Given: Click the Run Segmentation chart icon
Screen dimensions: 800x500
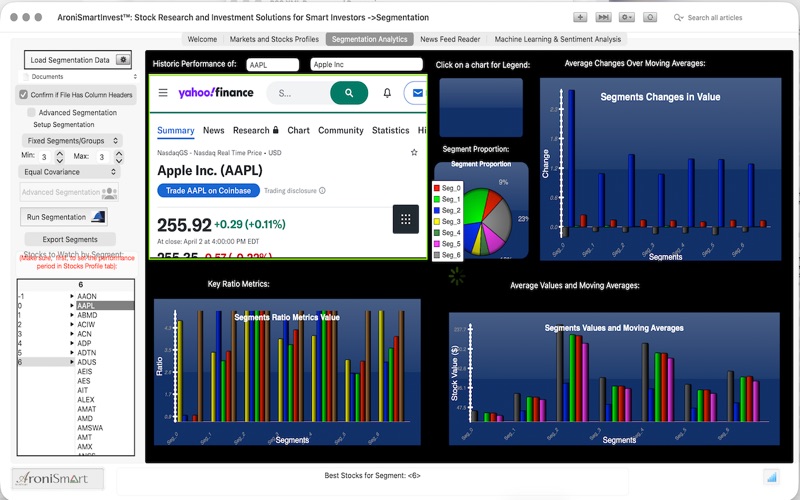Looking at the screenshot, I should coord(98,217).
